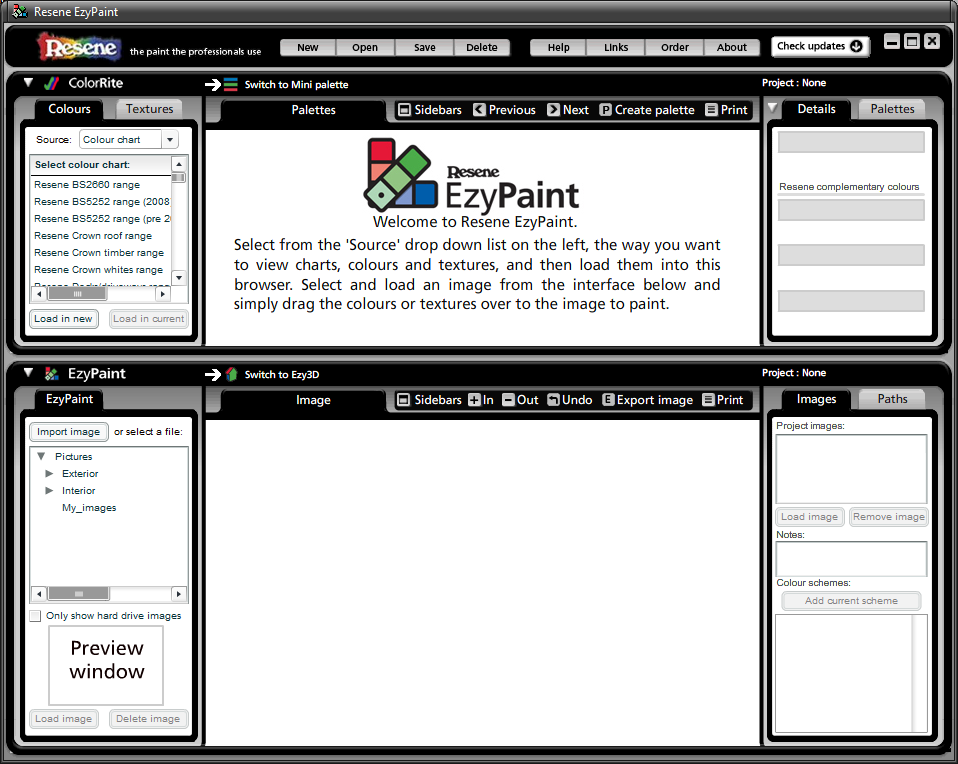Click the arrow beside Switch to Mini palette

click(x=213, y=84)
